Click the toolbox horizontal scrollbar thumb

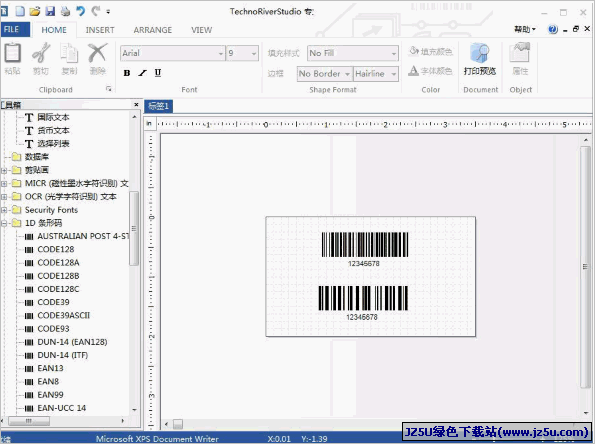pos(29,421)
